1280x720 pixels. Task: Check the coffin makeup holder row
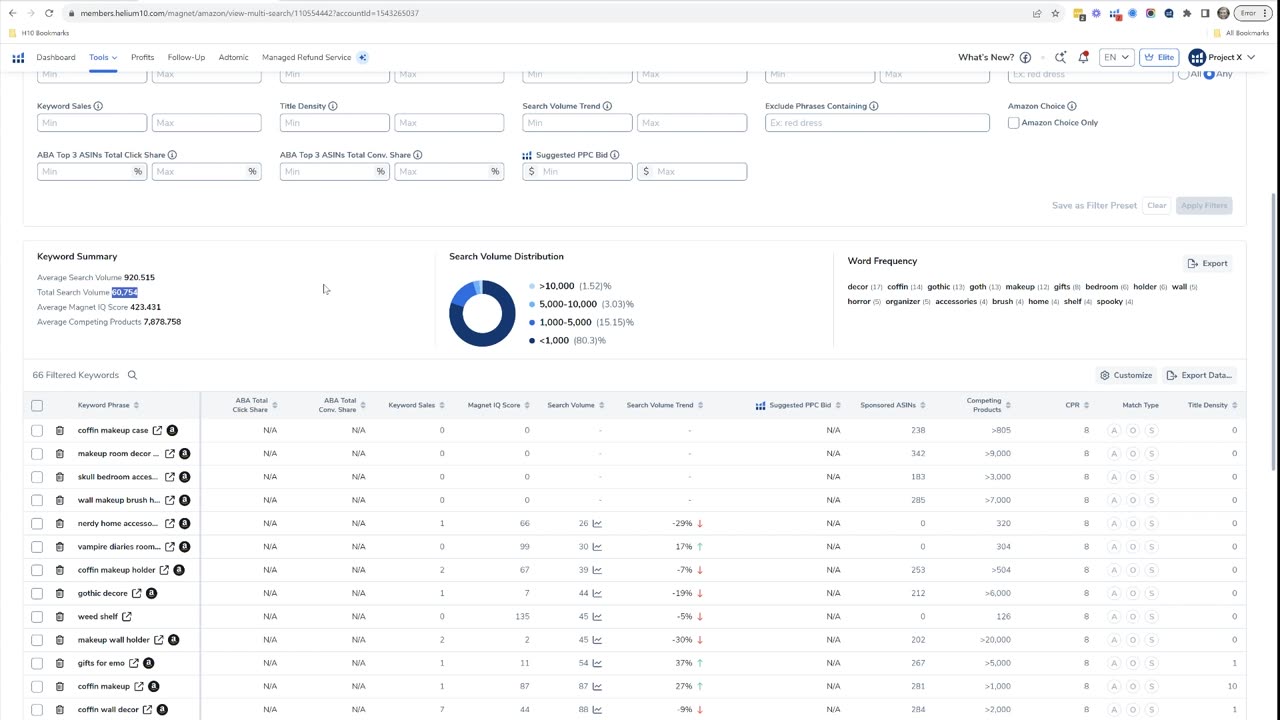pyautogui.click(x=37, y=570)
